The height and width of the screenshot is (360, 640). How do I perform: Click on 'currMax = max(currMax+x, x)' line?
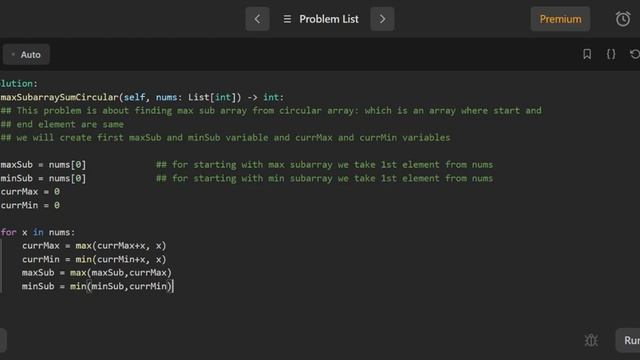click(94, 246)
